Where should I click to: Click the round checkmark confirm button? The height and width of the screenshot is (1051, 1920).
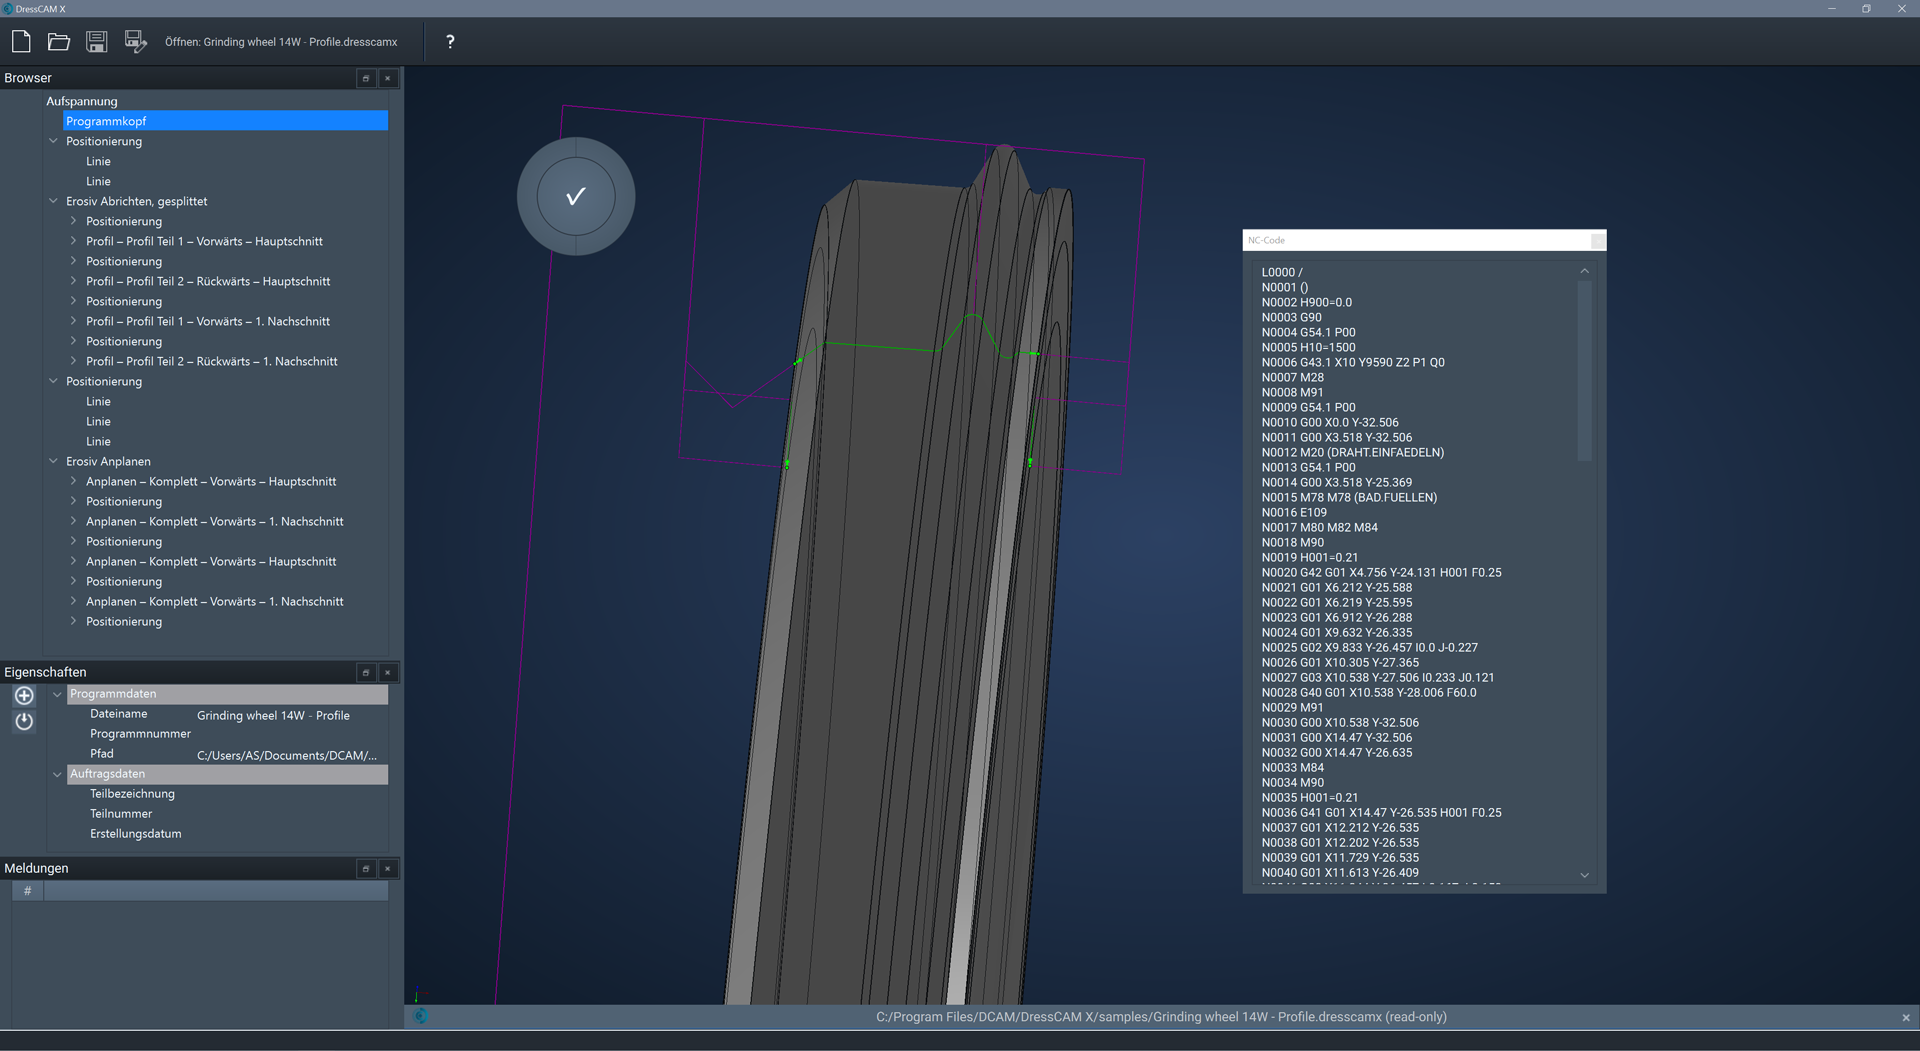[576, 197]
